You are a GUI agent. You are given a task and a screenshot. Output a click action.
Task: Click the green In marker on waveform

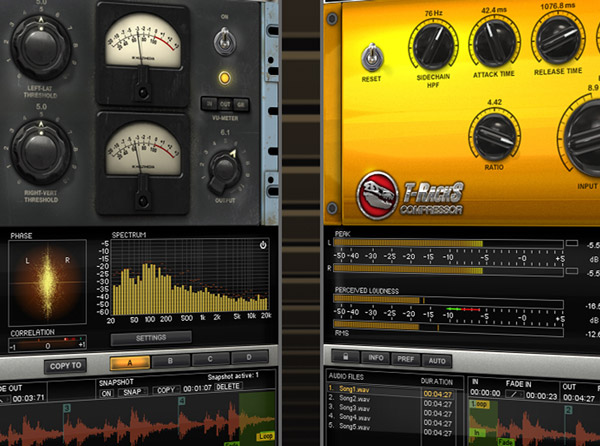click(477, 432)
